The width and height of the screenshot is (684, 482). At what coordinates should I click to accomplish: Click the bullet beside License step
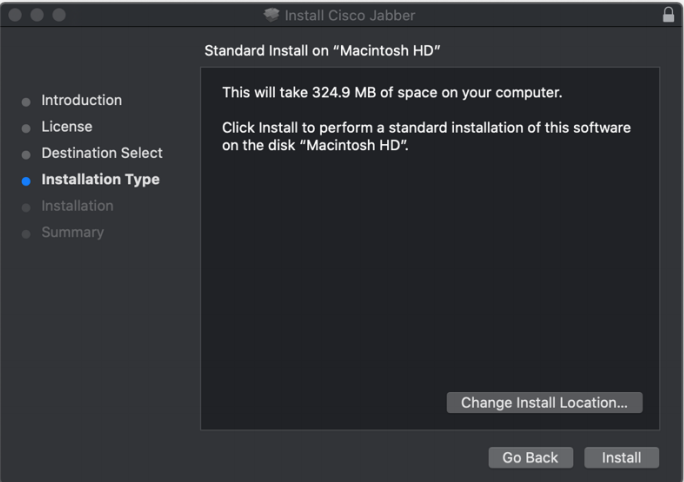coord(26,128)
